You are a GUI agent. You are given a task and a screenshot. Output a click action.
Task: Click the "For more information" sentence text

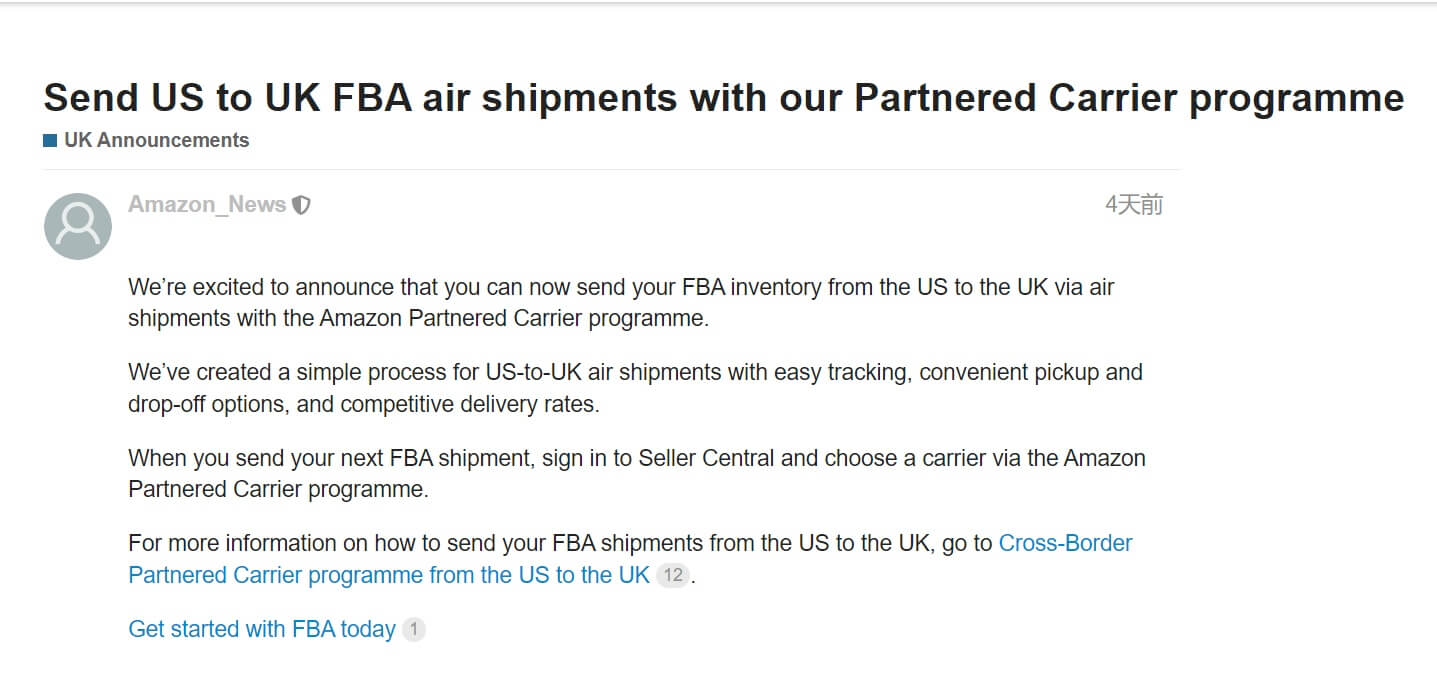click(560, 544)
